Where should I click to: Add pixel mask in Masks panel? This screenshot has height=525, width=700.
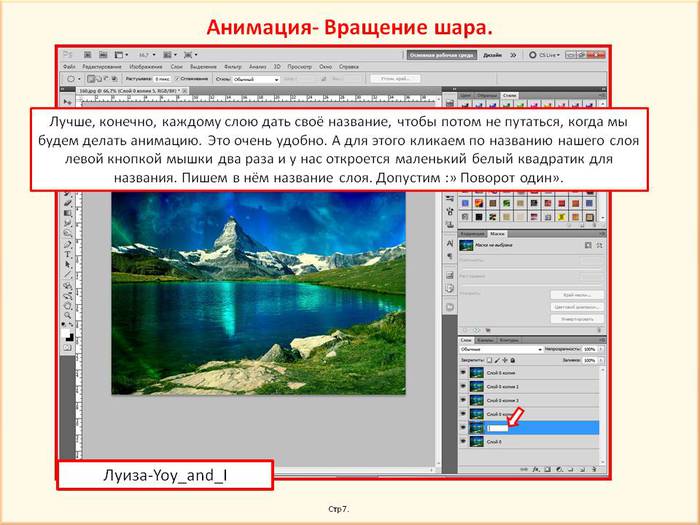pos(588,245)
